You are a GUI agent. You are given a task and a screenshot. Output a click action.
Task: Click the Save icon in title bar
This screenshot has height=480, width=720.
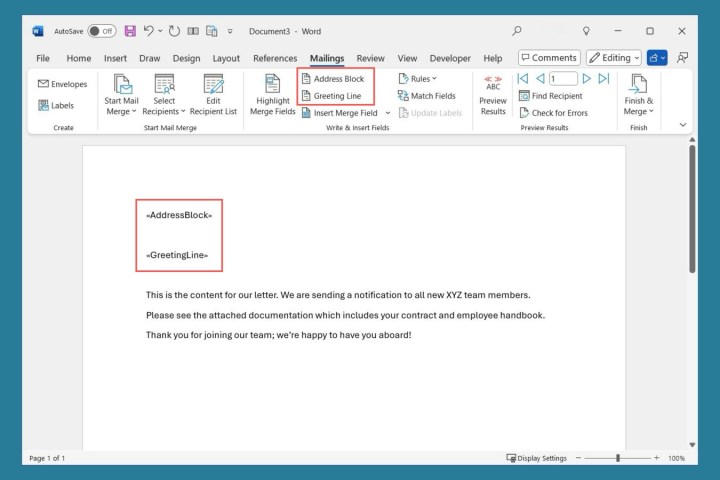(130, 31)
